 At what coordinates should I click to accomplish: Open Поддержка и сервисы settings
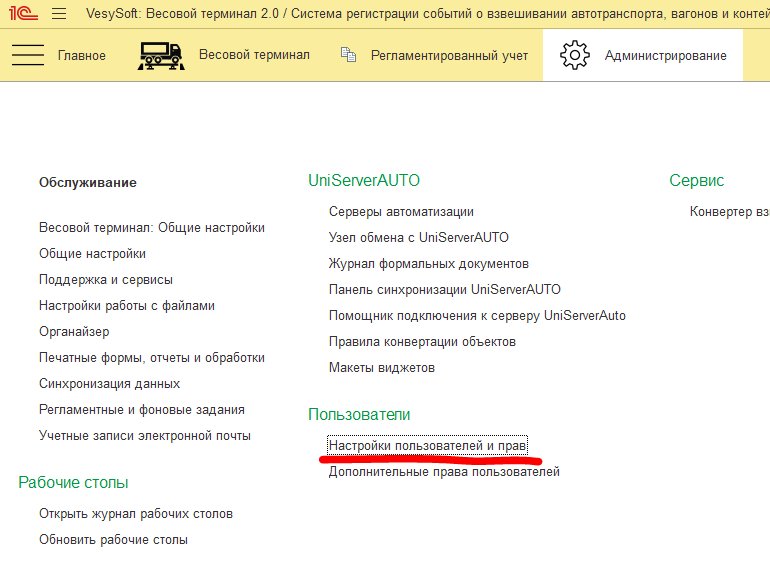click(106, 280)
